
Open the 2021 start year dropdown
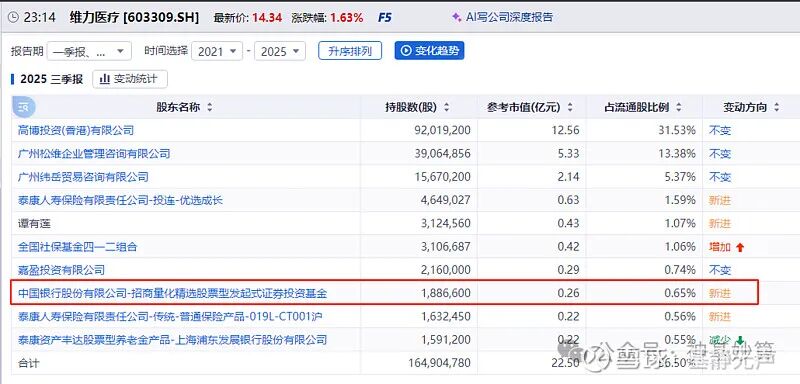click(x=217, y=51)
